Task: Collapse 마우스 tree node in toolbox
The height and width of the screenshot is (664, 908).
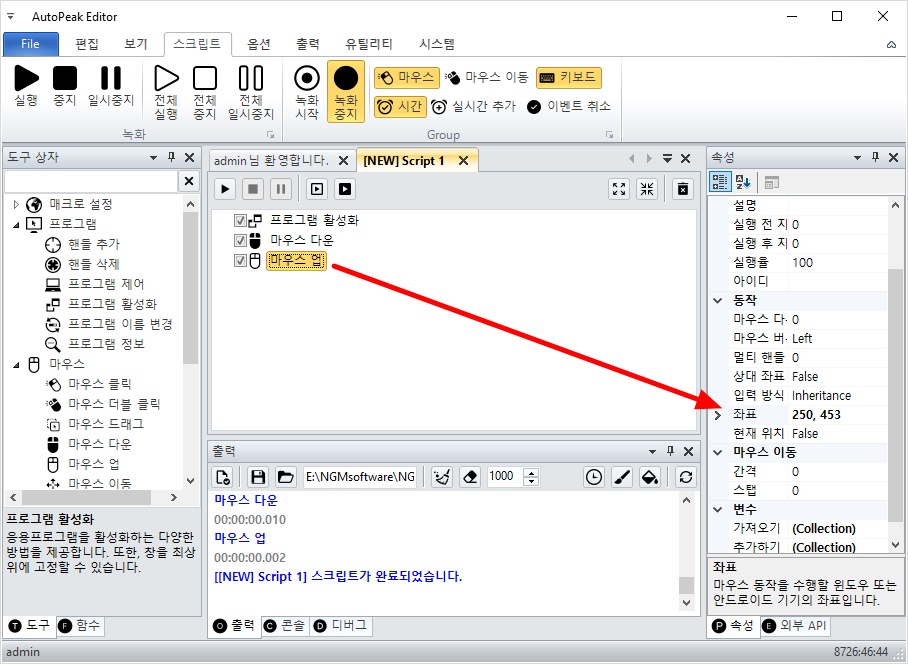Action: [x=16, y=365]
